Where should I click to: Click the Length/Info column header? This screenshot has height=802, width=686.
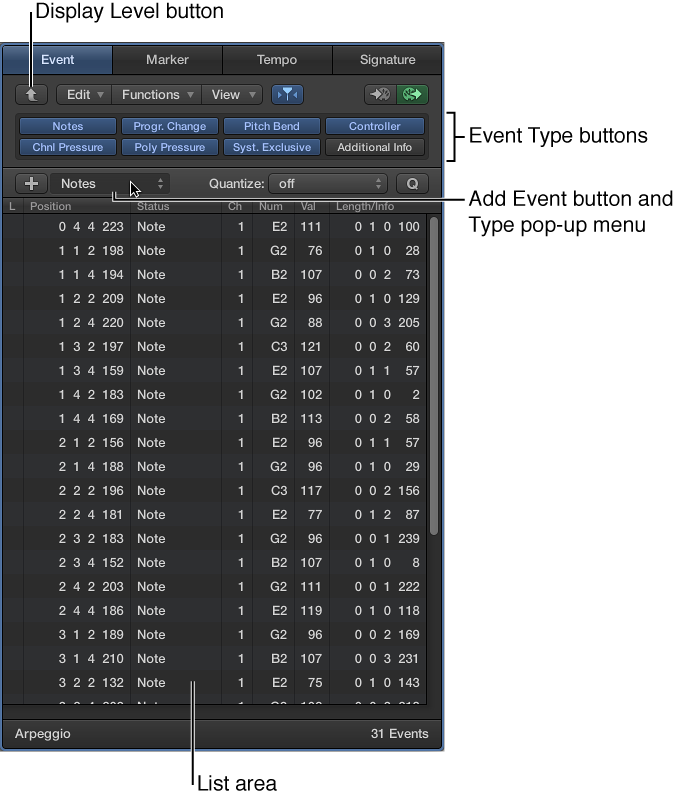point(377,206)
